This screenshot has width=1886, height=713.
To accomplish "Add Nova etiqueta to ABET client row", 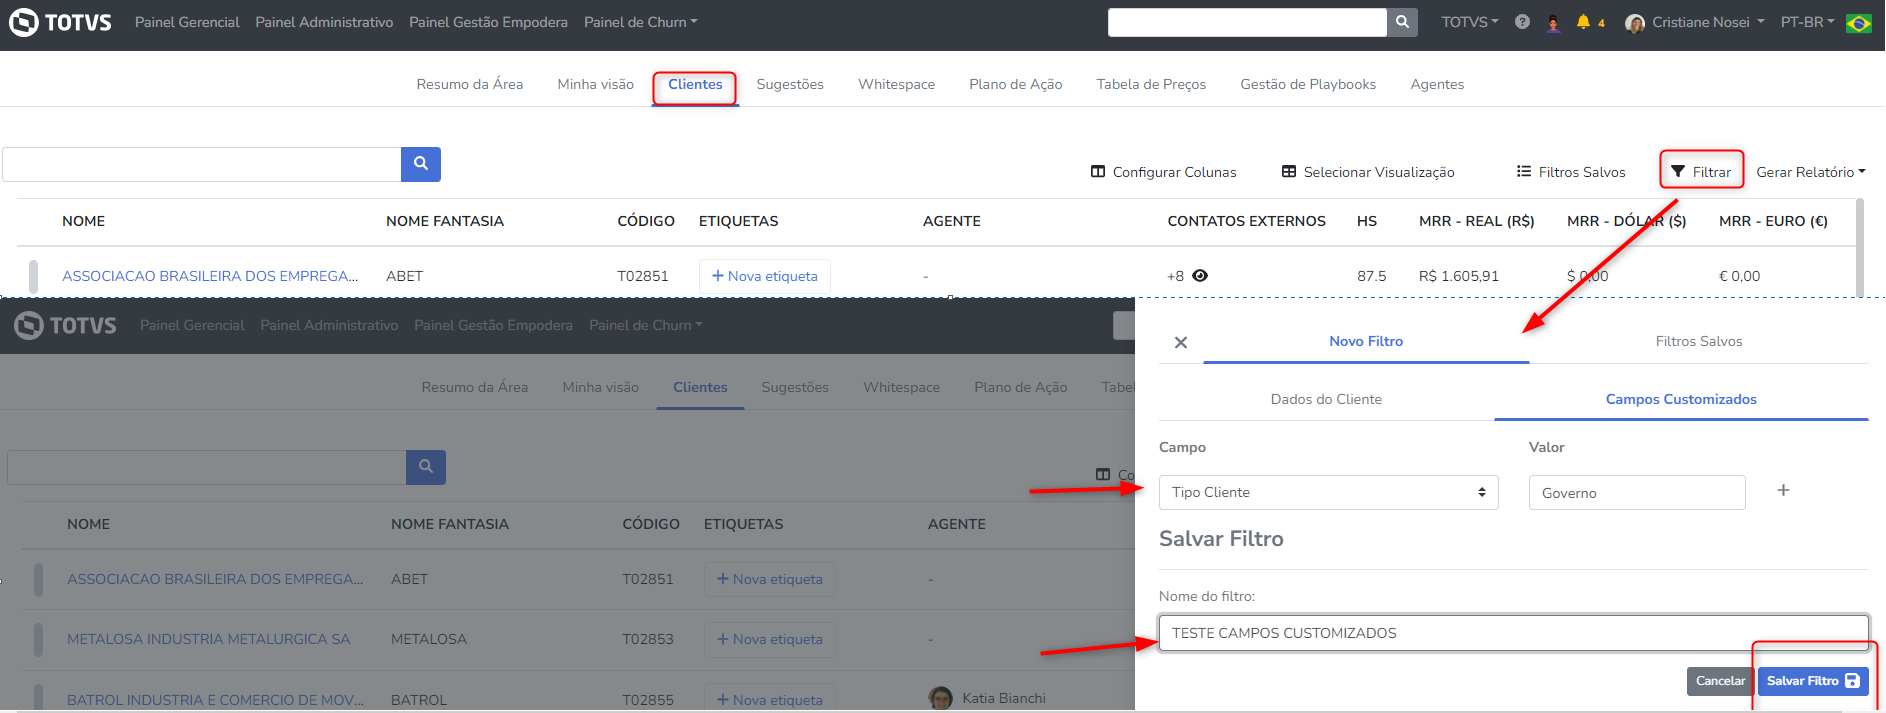I will pos(765,276).
